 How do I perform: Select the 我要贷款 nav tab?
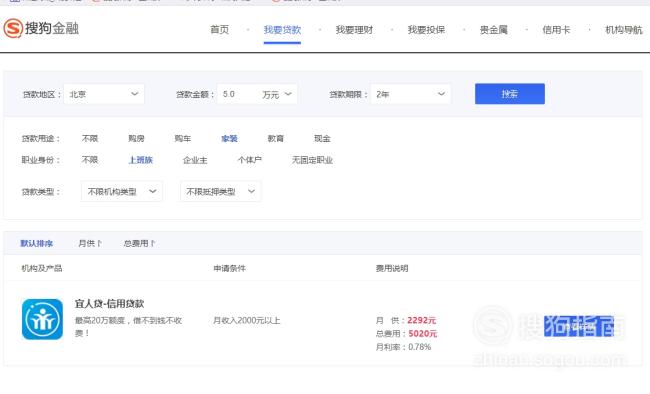click(282, 30)
